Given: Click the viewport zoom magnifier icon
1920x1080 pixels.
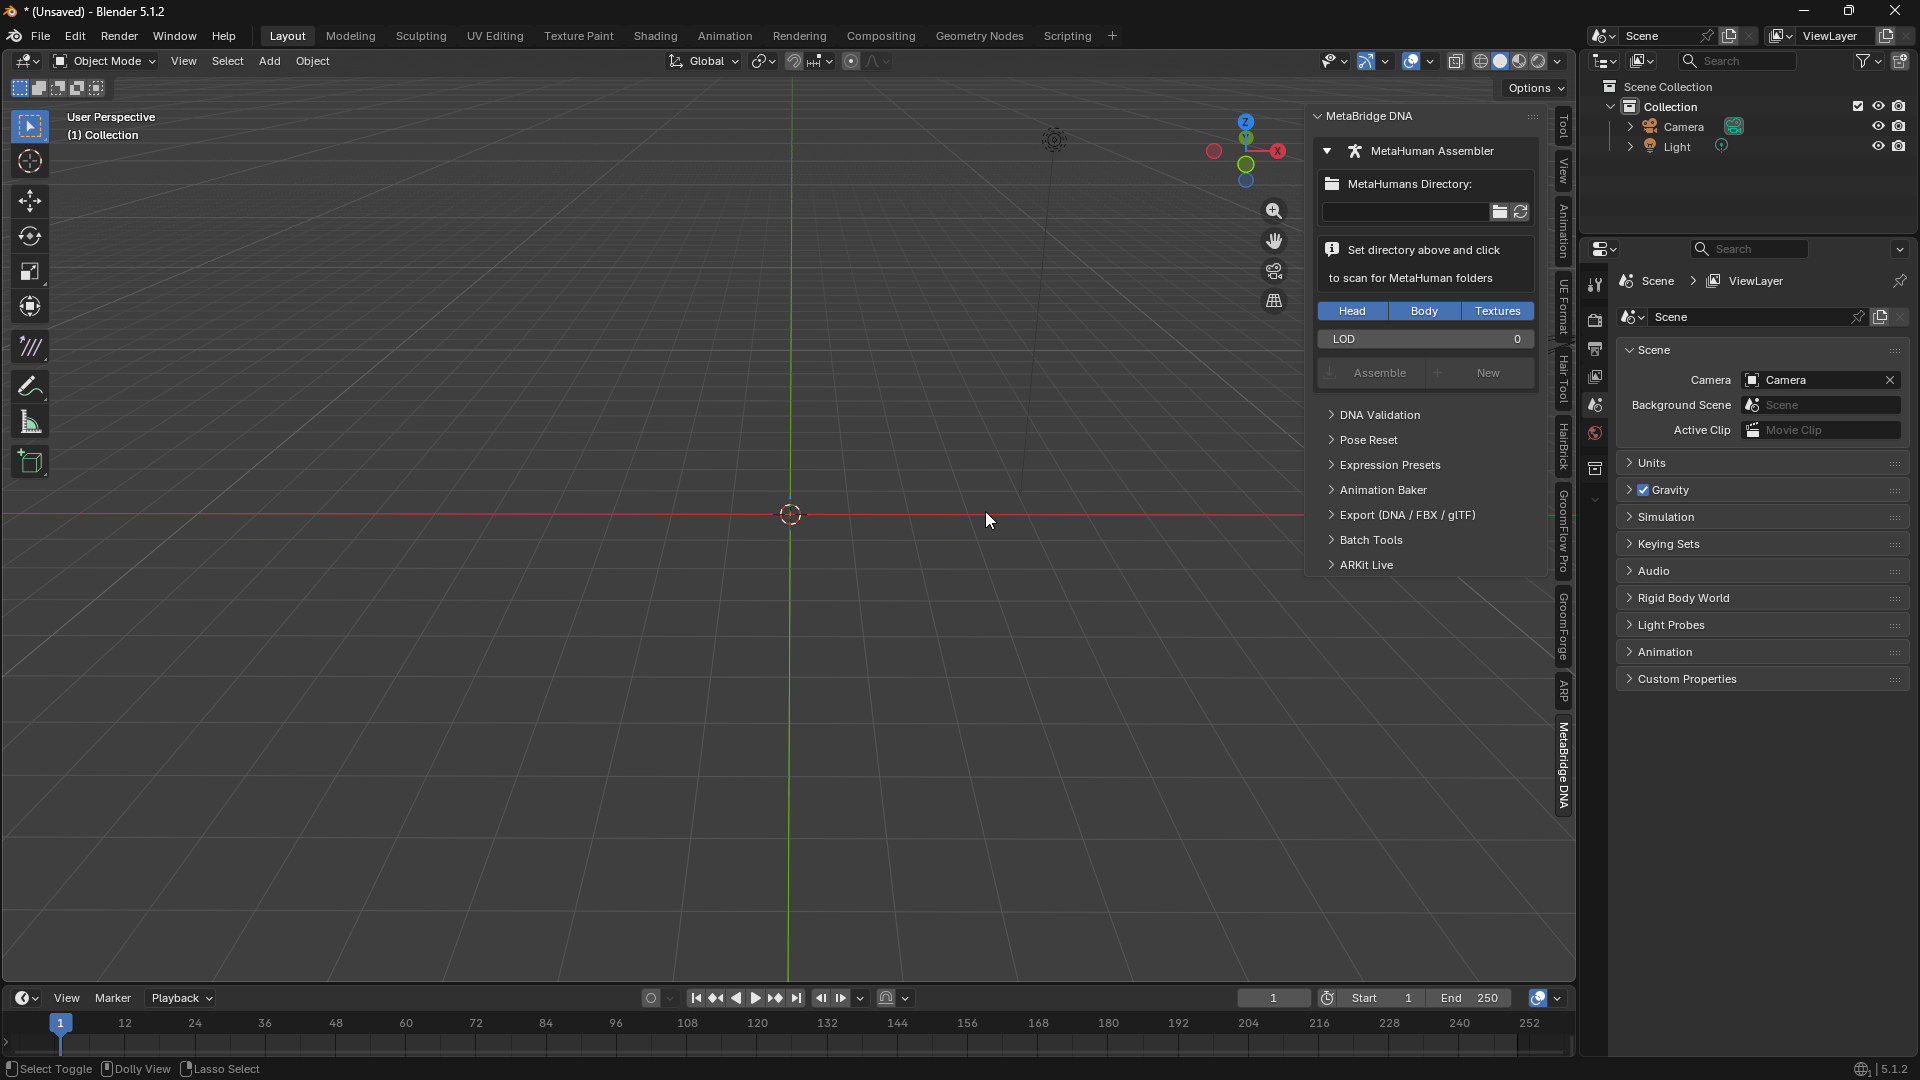Looking at the screenshot, I should (x=1274, y=211).
